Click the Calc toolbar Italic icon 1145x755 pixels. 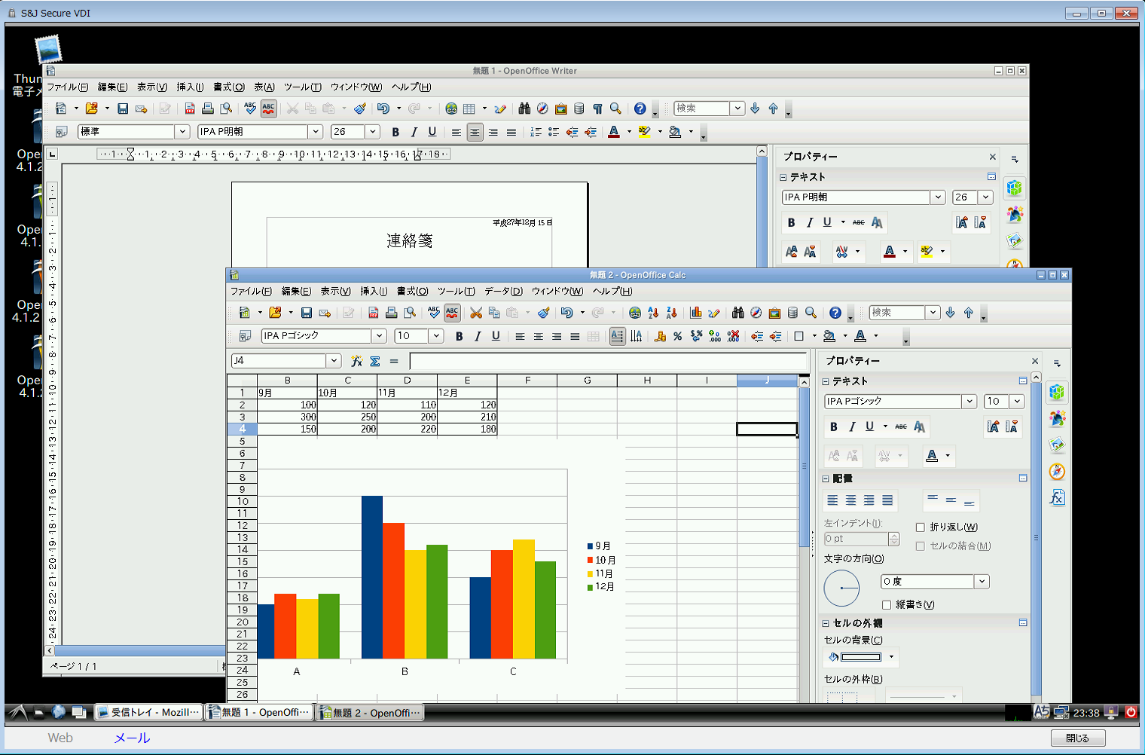[478, 336]
